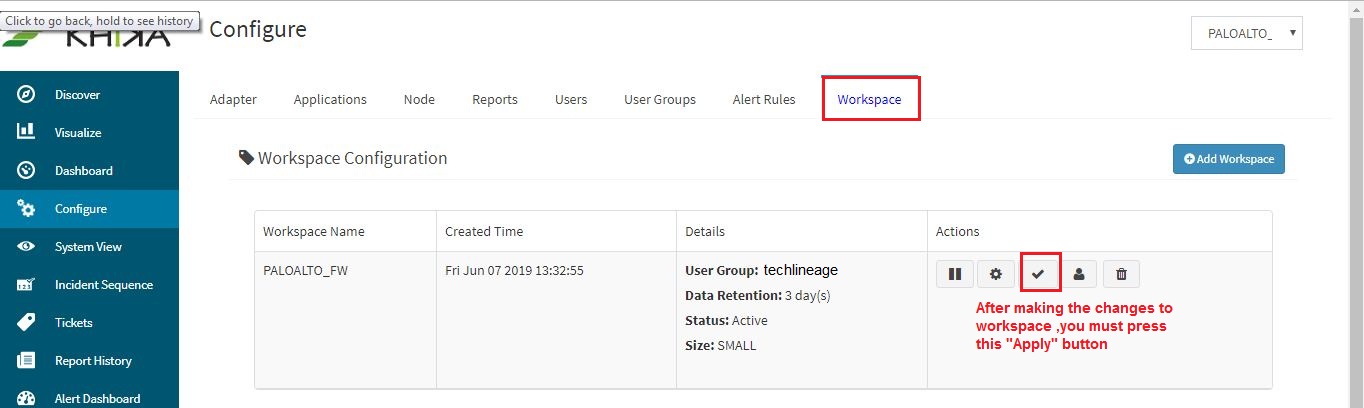The width and height of the screenshot is (1364, 408).
Task: Pause the PALOALTO_FW workspace
Action: [x=955, y=273]
